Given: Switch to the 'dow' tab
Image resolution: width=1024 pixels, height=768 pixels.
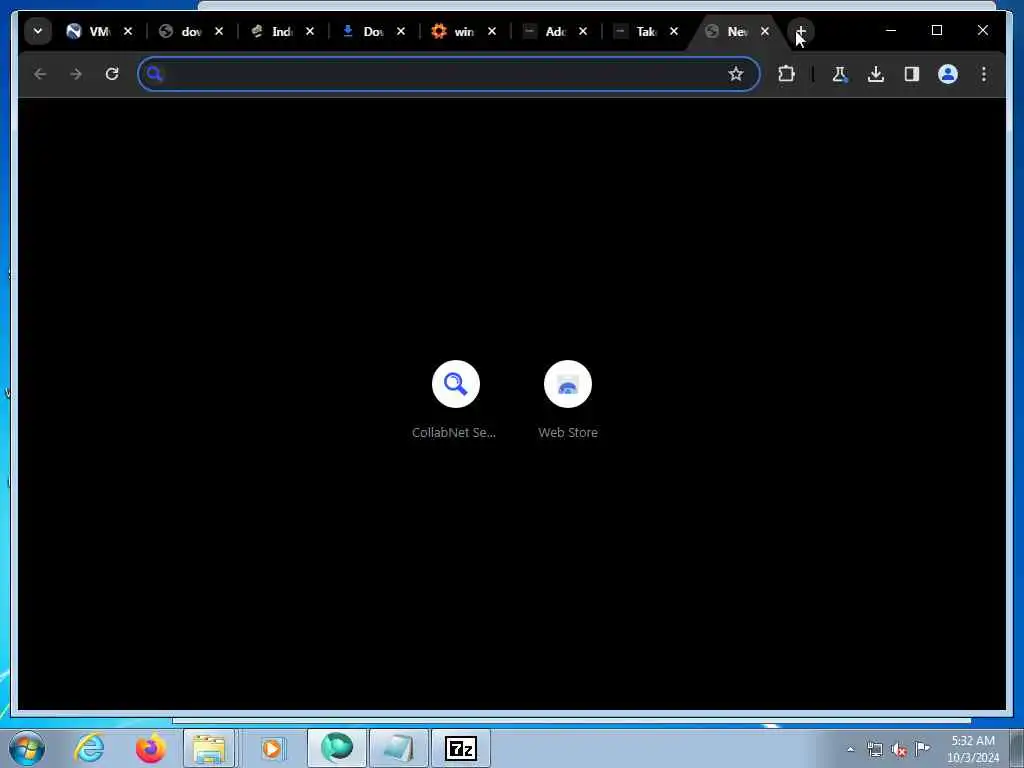Looking at the screenshot, I should pos(181,31).
